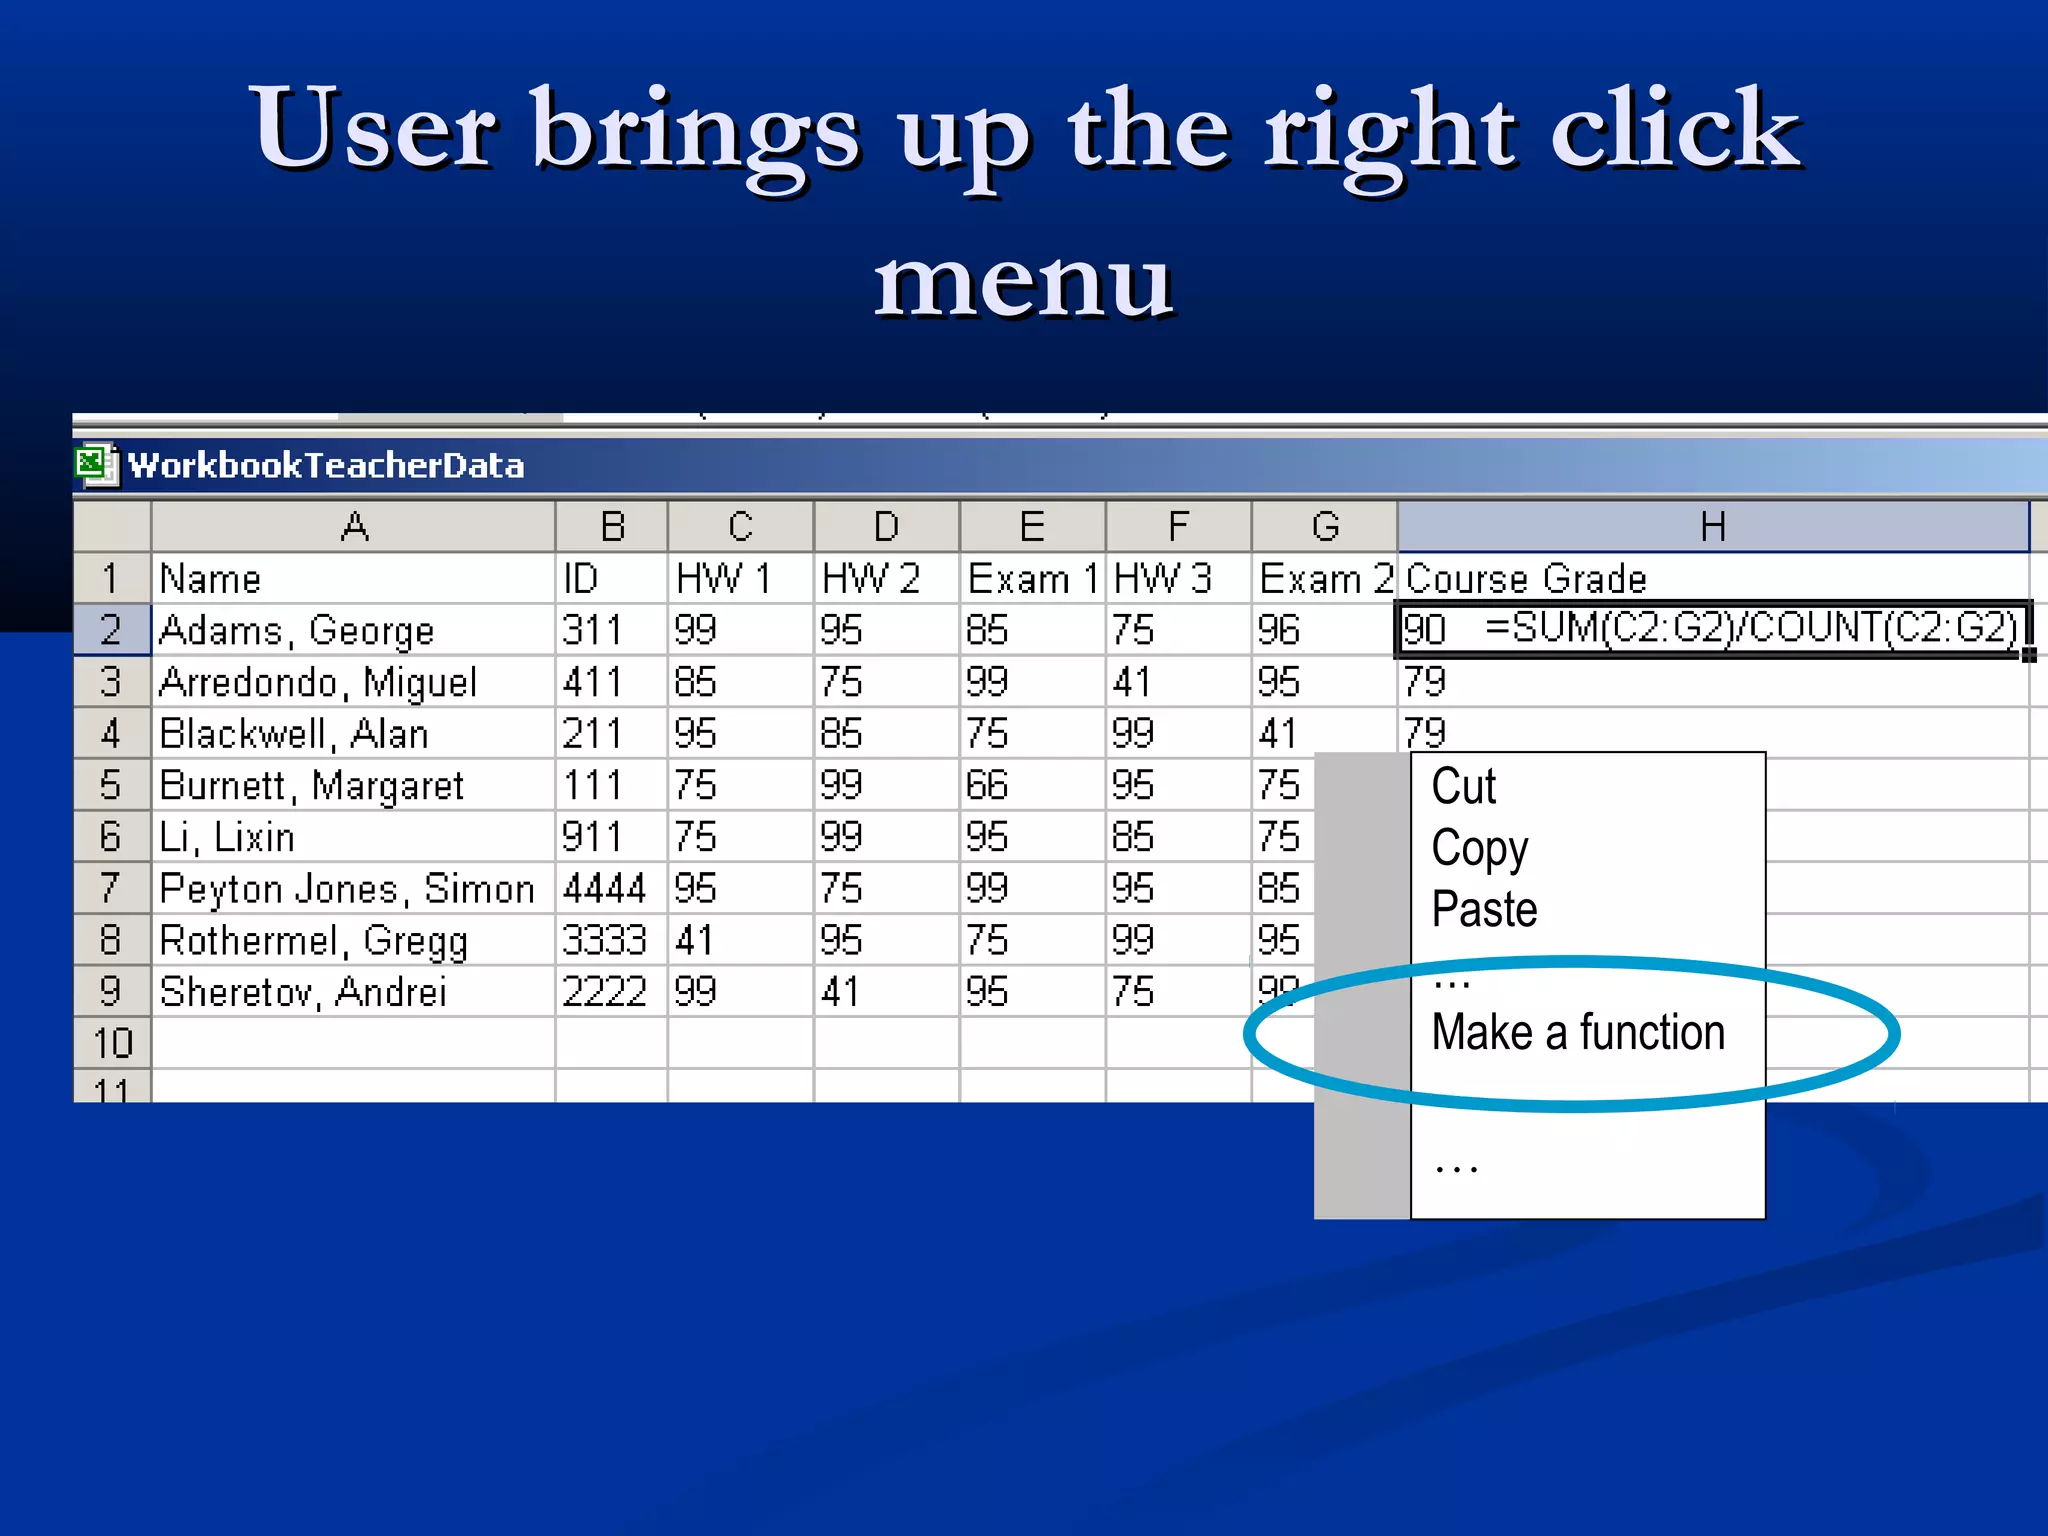Click cell 'Burnett, Margaret'

coord(353,785)
